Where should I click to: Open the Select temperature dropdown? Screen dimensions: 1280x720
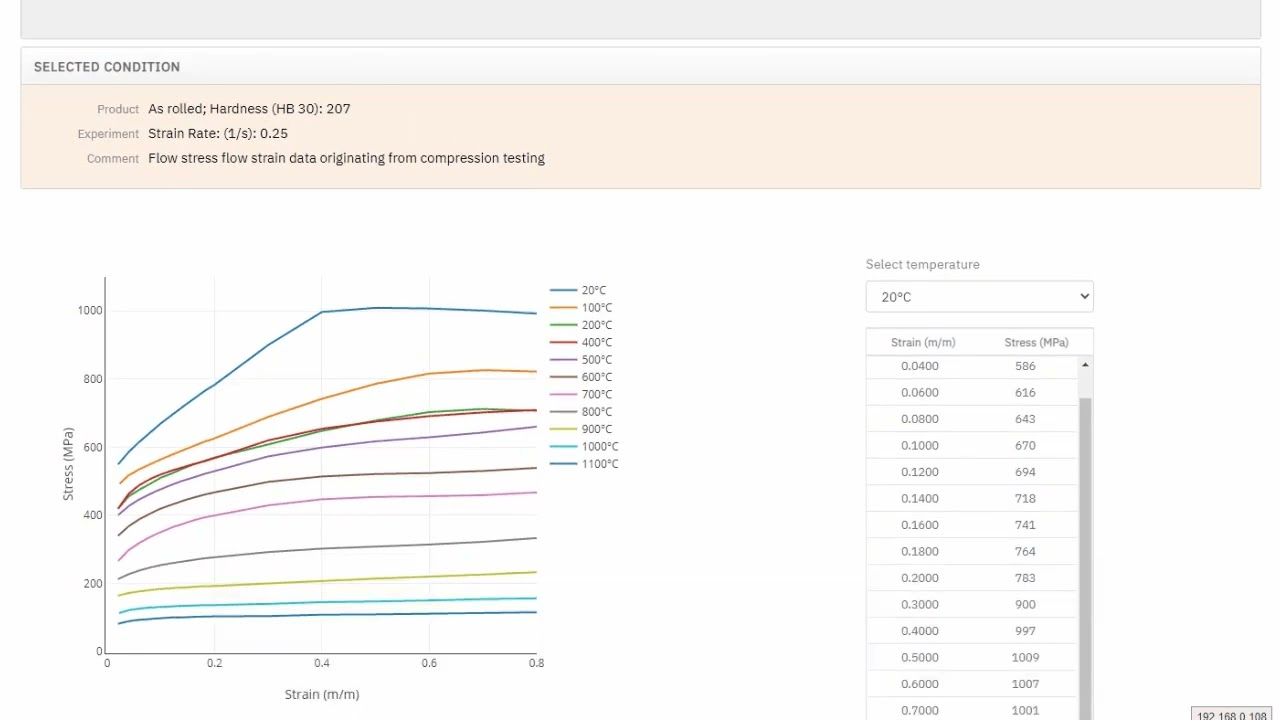(979, 297)
